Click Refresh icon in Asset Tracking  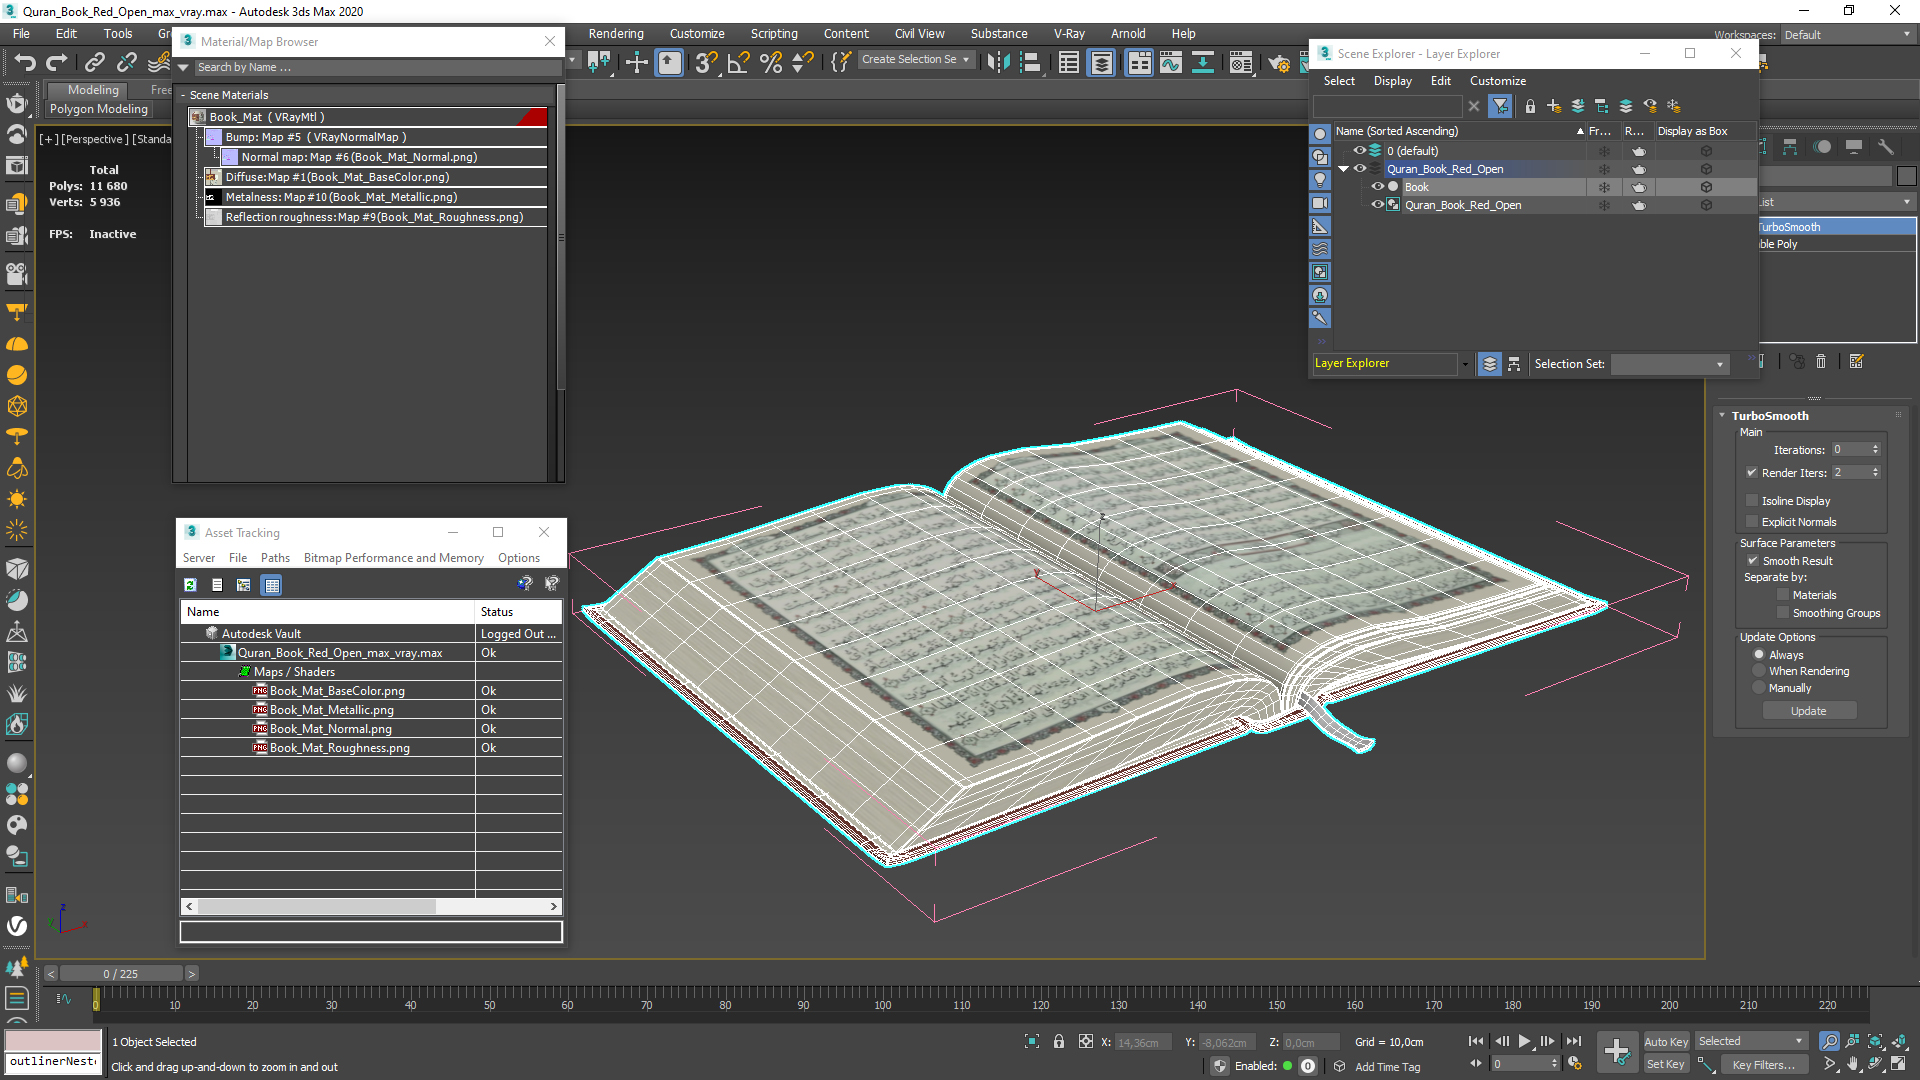[x=190, y=585]
